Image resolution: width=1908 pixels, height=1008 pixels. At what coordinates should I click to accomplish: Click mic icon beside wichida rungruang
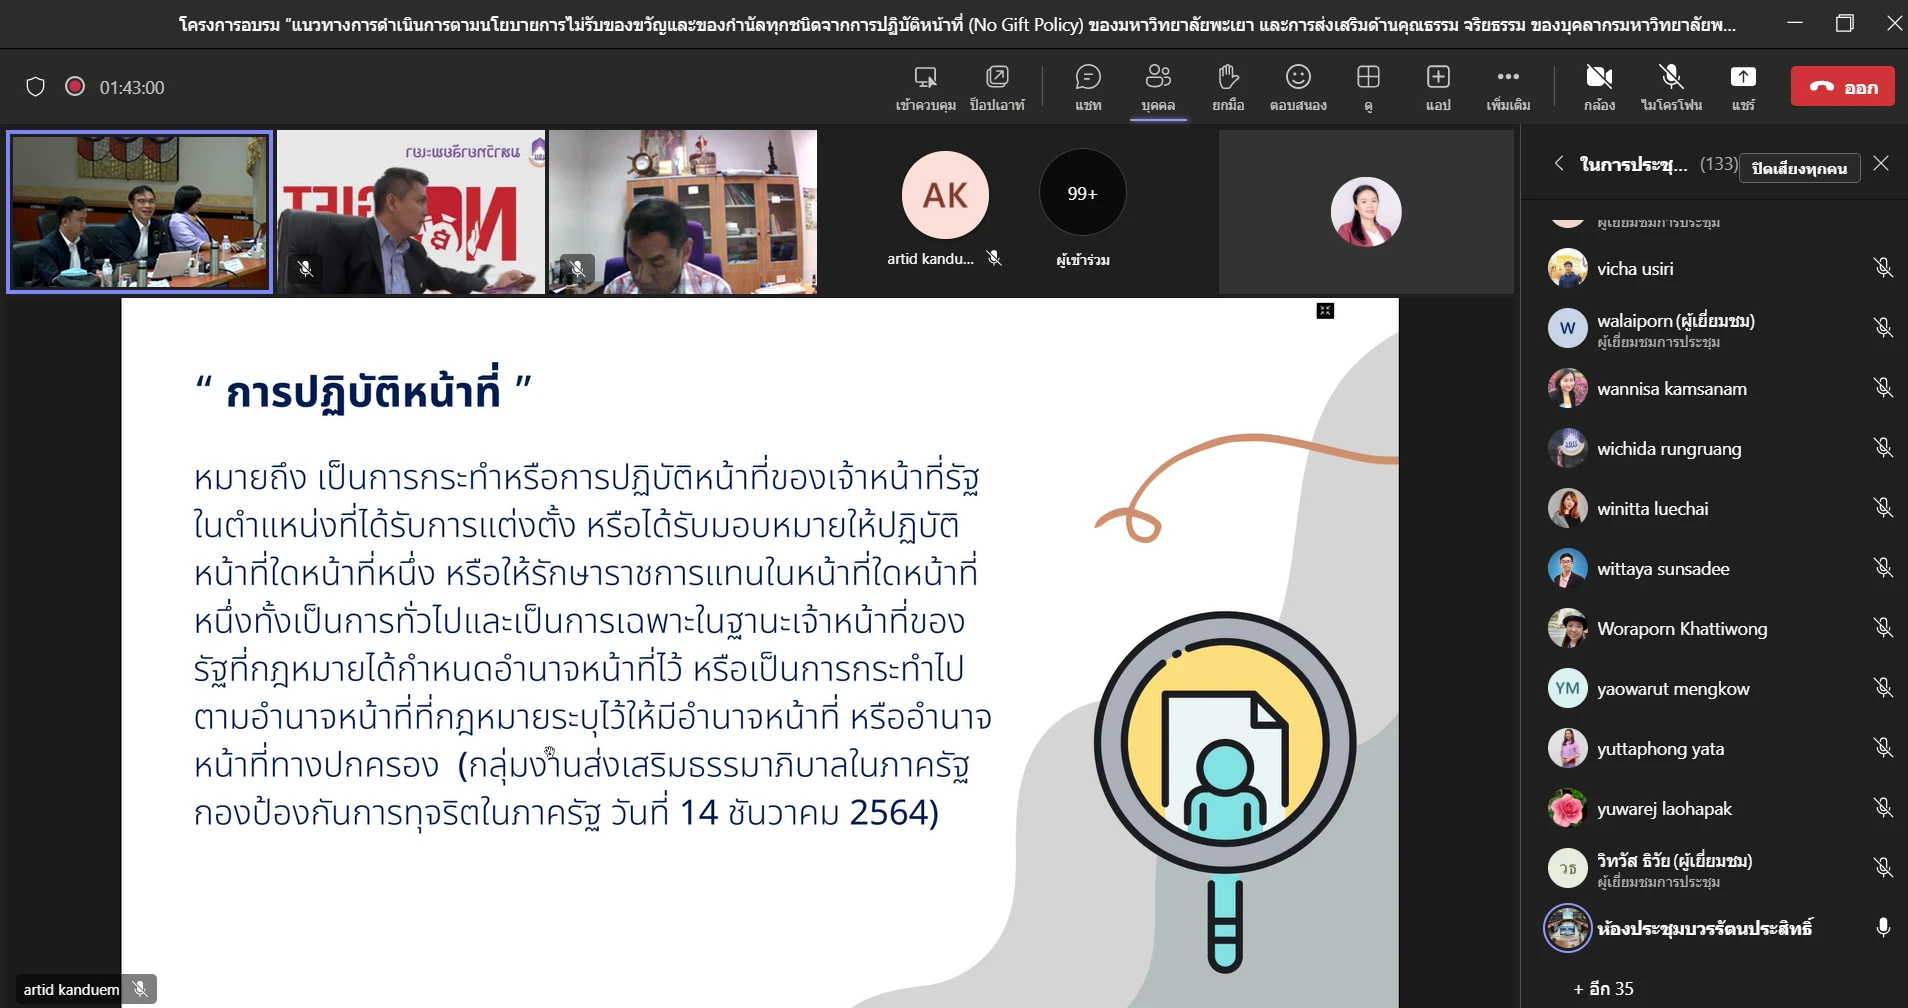1883,448
